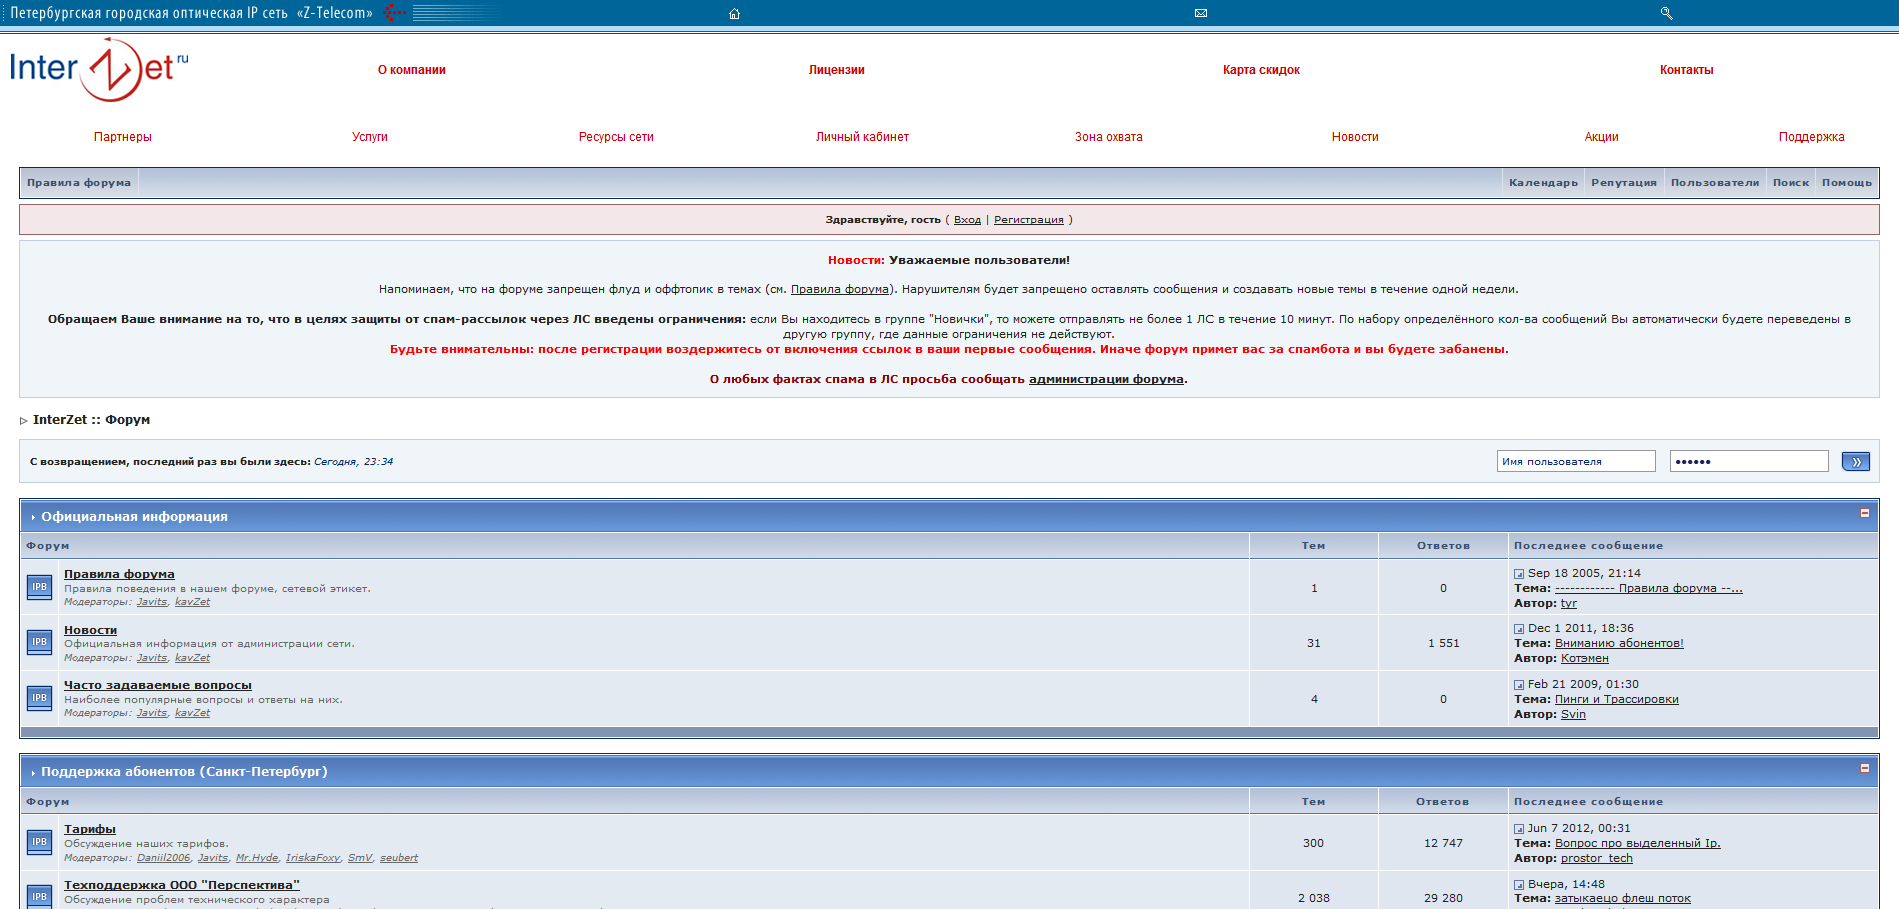Click the InterZet logo
Screen dimensions: 1899x909
pos(98,69)
